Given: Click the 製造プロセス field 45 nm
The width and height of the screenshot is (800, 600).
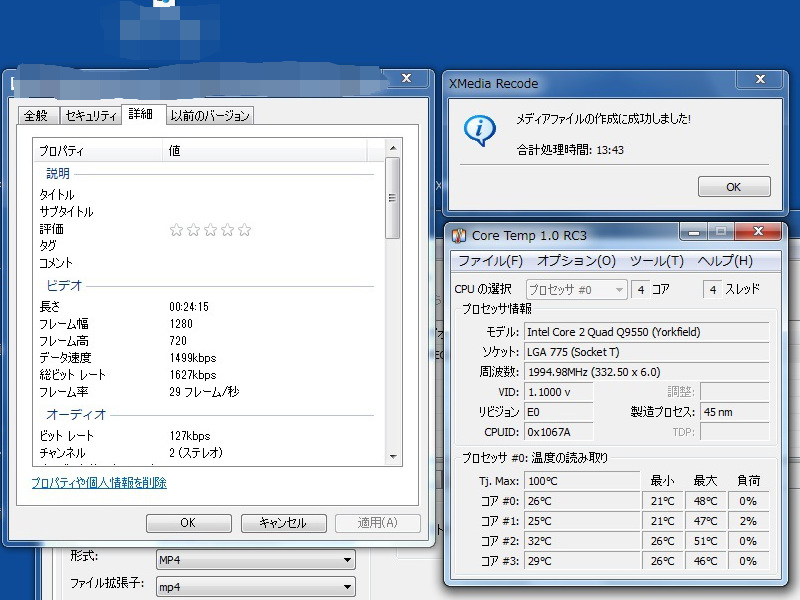Looking at the screenshot, I should [735, 412].
